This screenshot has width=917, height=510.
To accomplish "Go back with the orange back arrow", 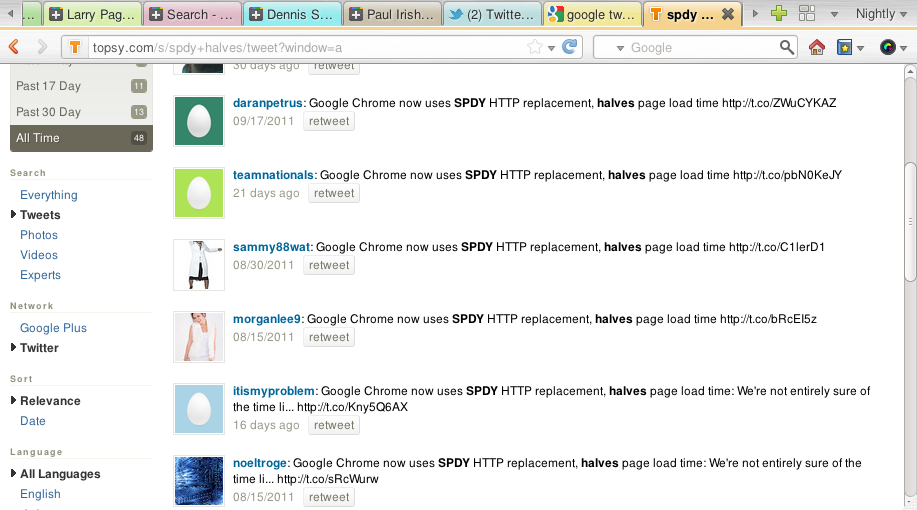I will [14, 47].
